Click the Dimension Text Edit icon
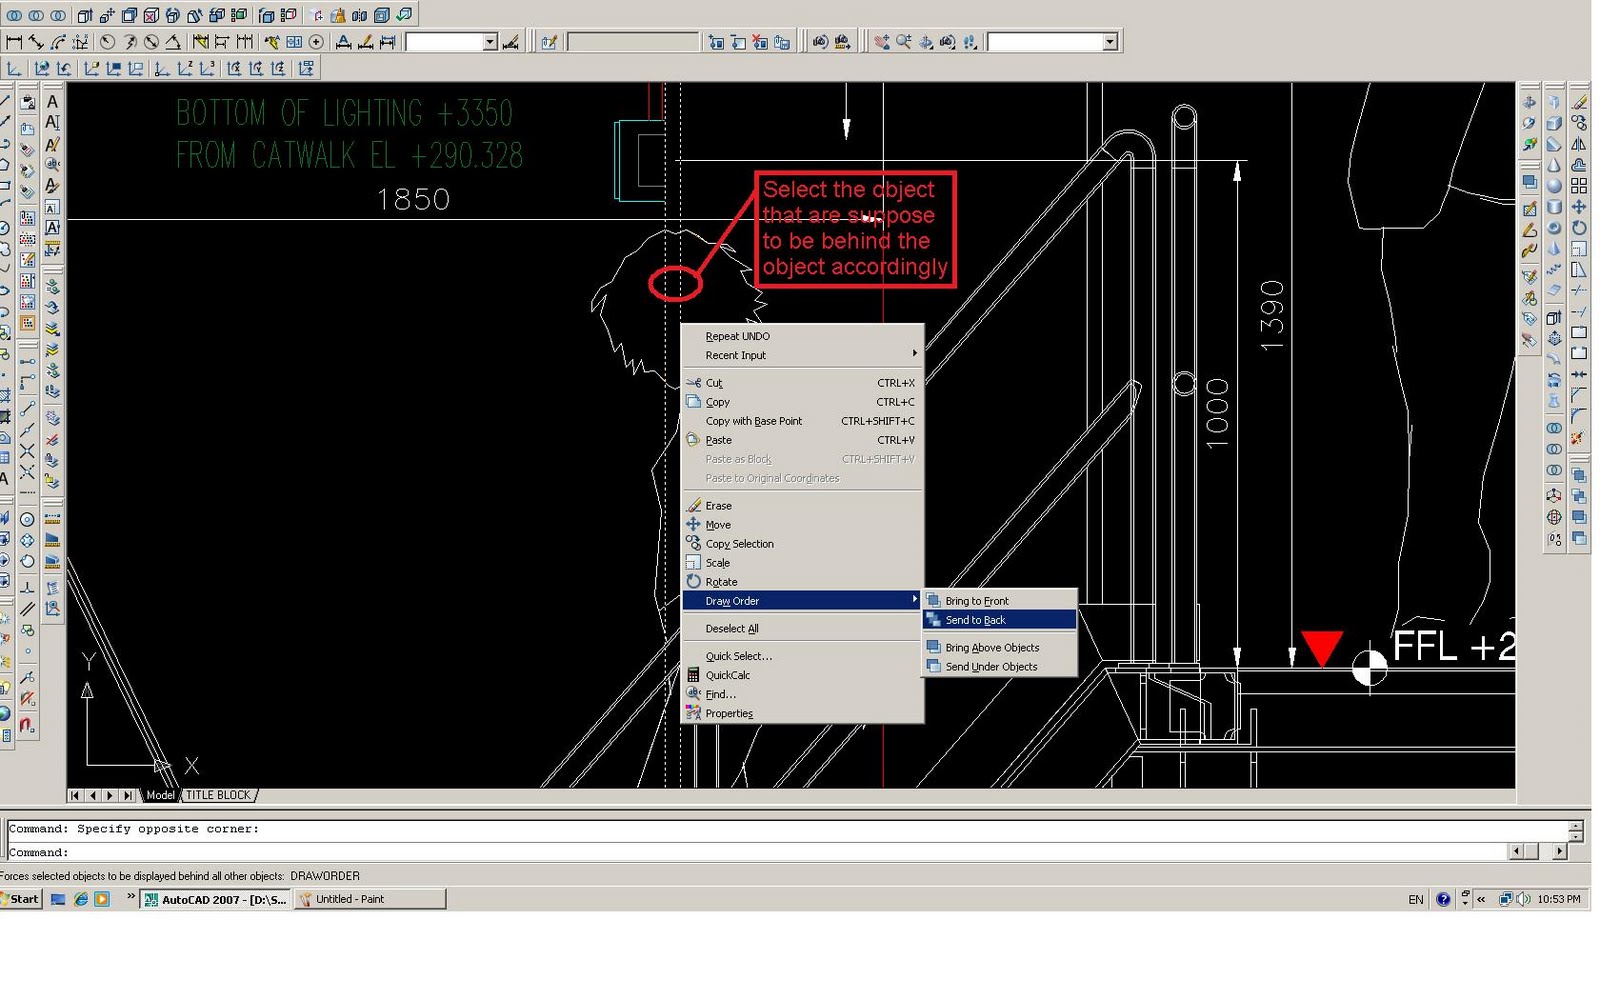 pyautogui.click(x=365, y=42)
